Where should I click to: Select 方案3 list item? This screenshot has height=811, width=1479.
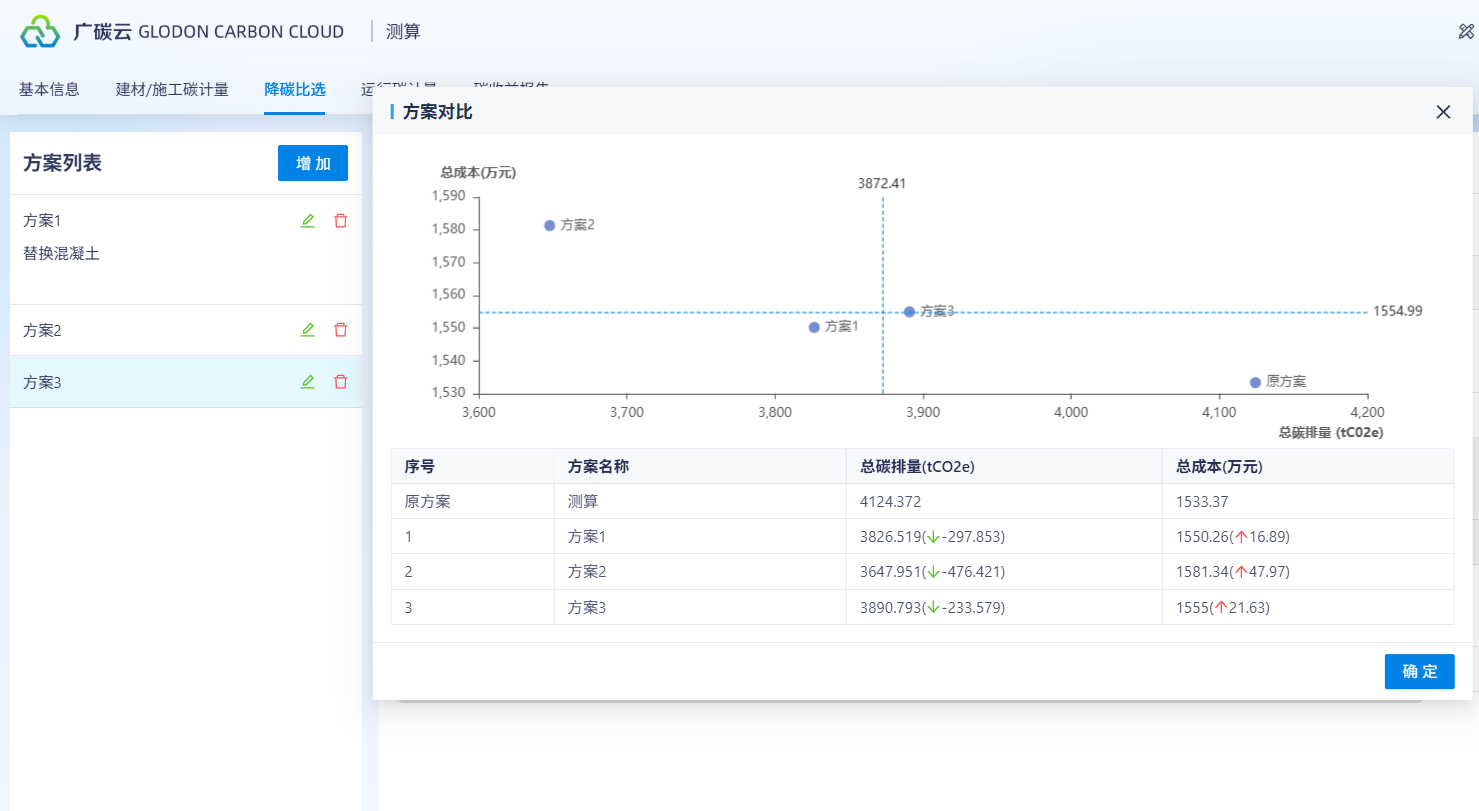43,382
